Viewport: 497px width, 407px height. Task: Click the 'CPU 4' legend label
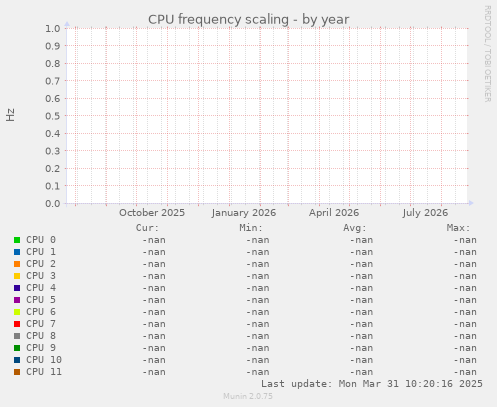[x=41, y=288]
